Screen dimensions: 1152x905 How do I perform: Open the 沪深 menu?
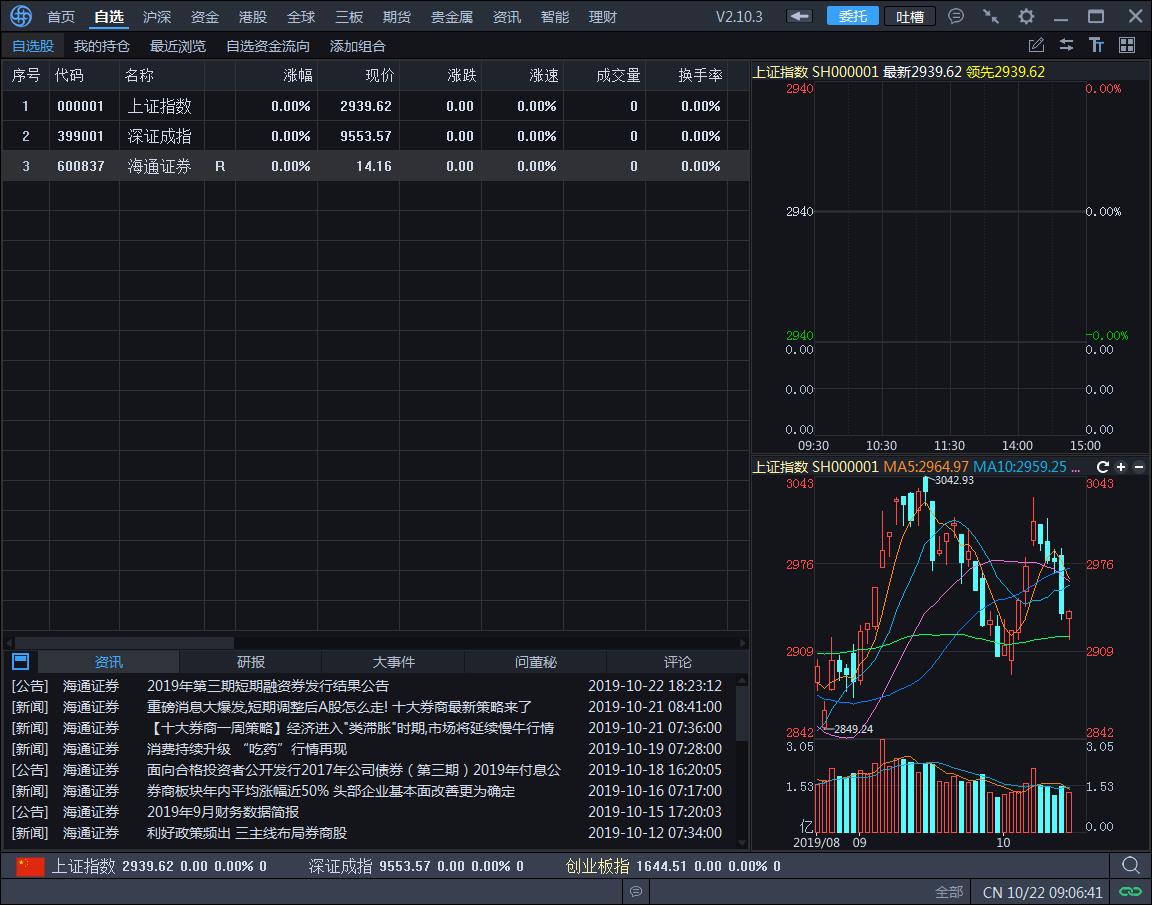[157, 17]
